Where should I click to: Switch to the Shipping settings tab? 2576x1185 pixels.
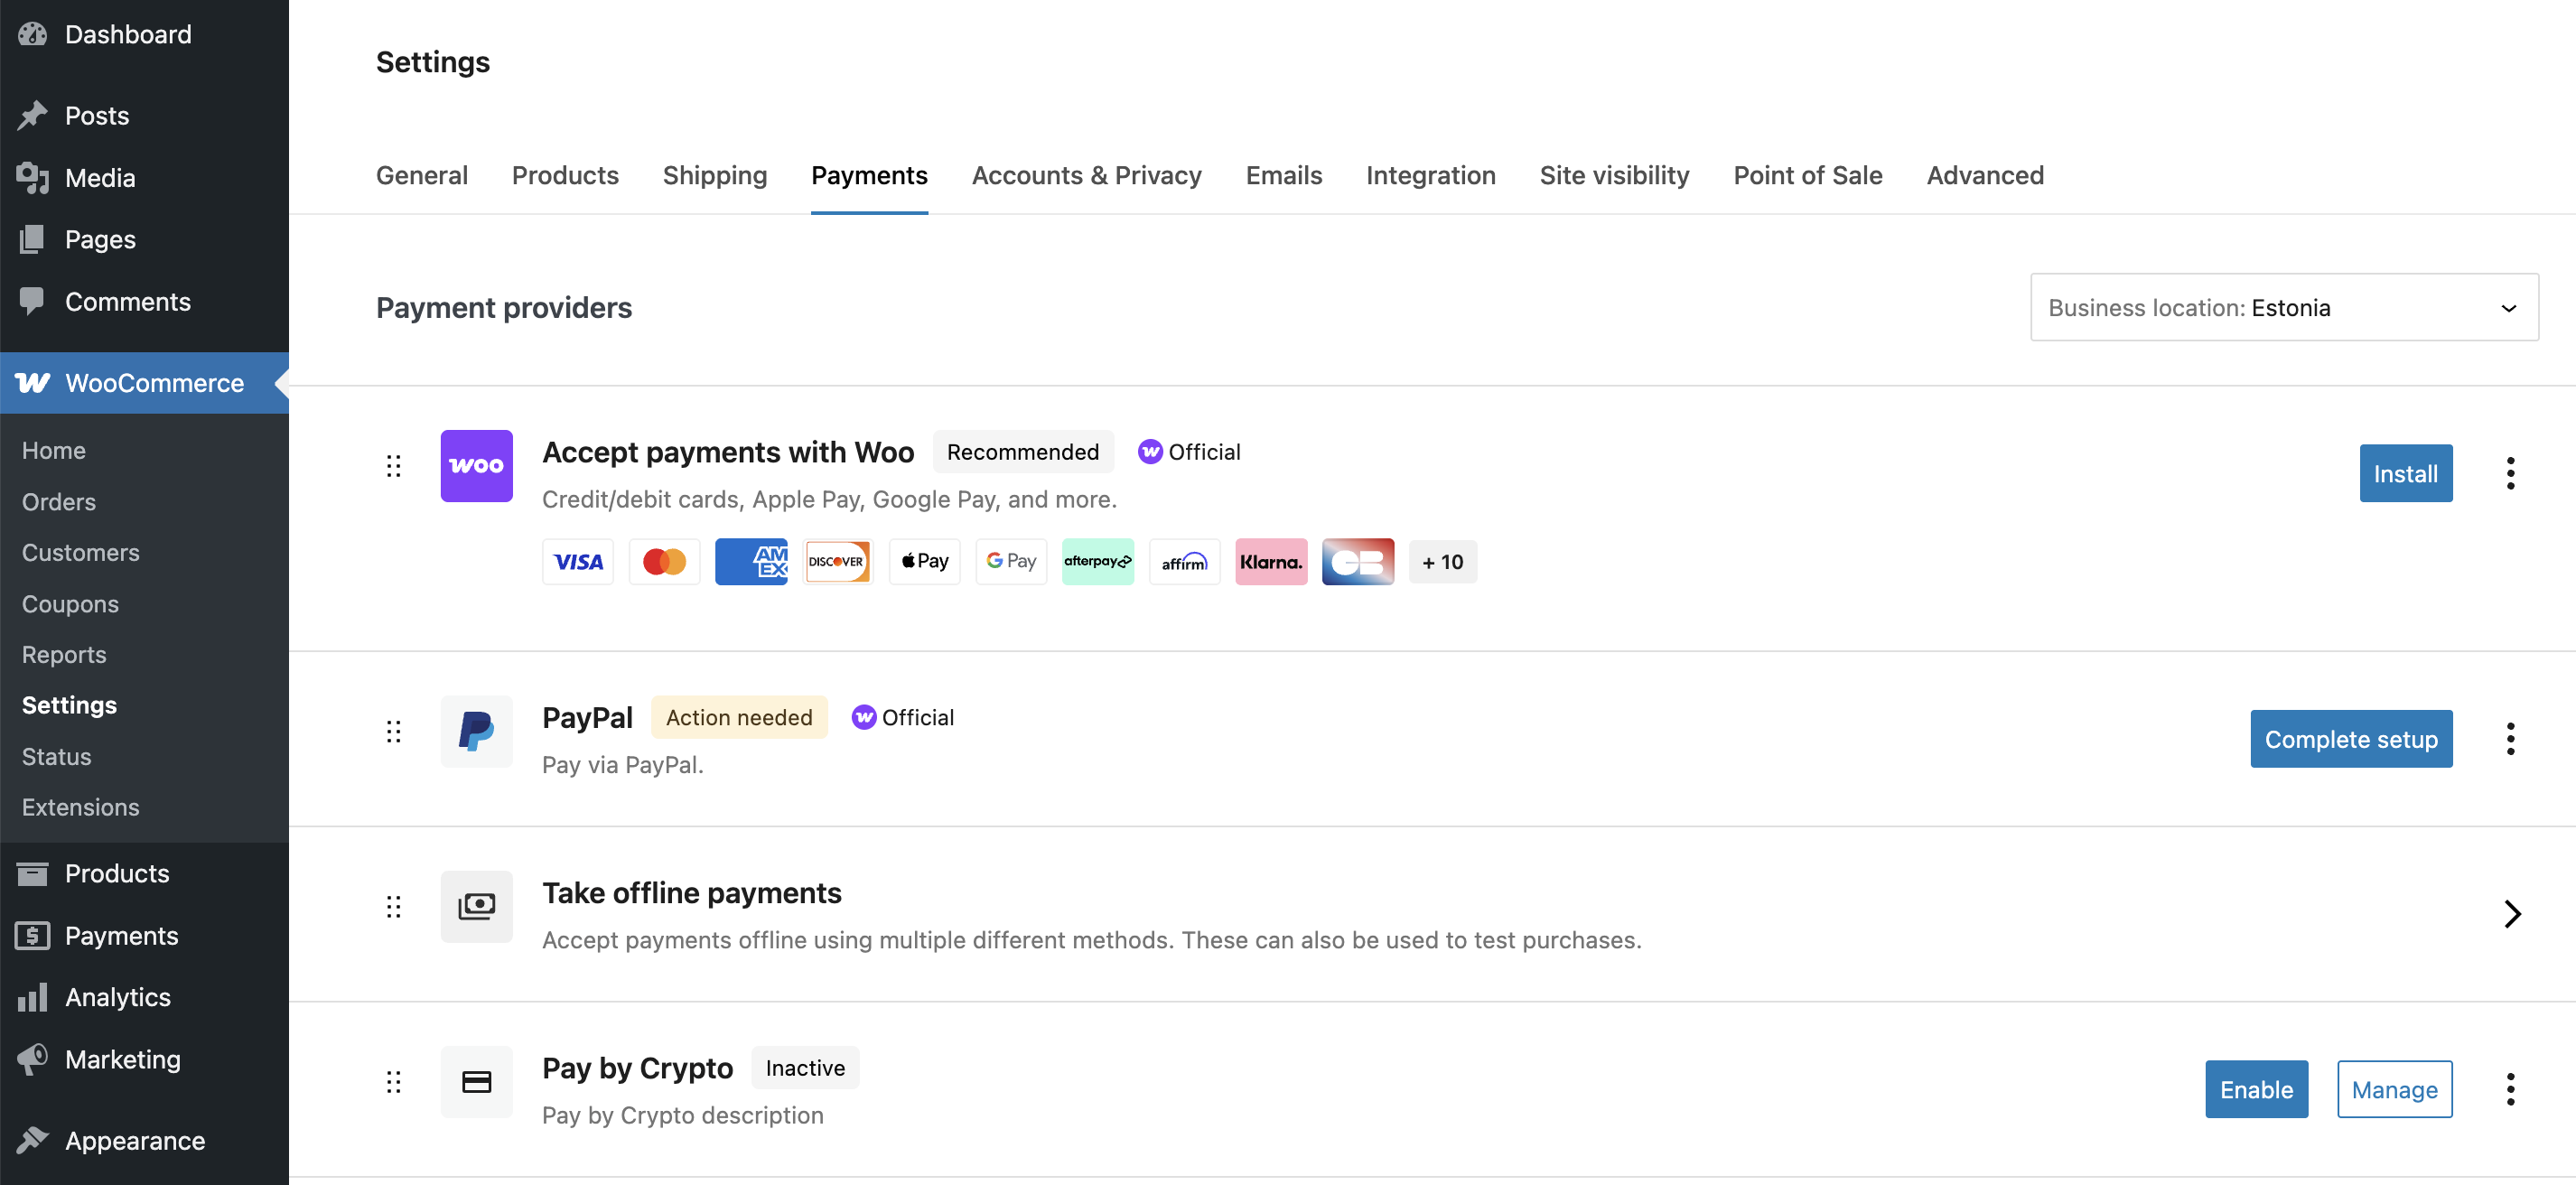click(714, 175)
